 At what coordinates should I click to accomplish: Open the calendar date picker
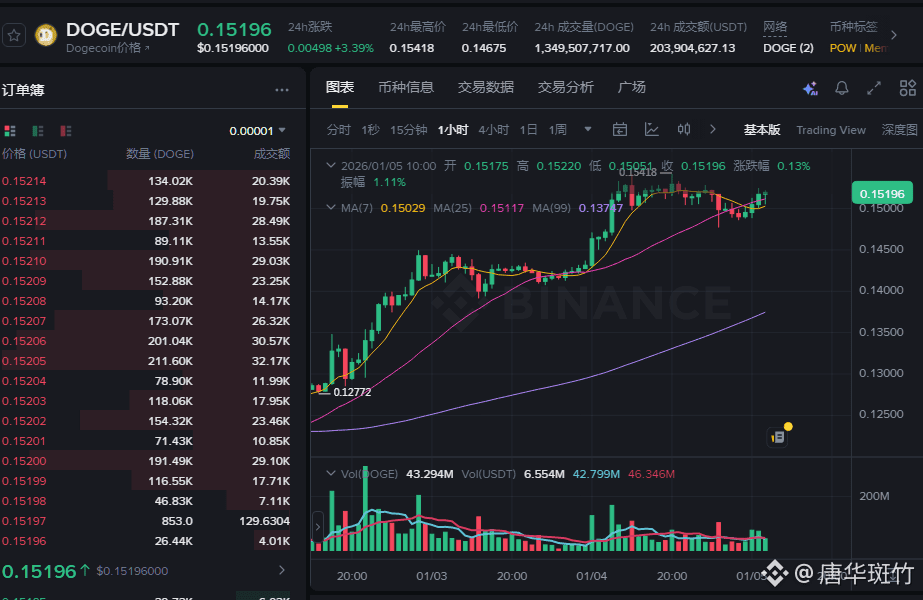point(620,130)
